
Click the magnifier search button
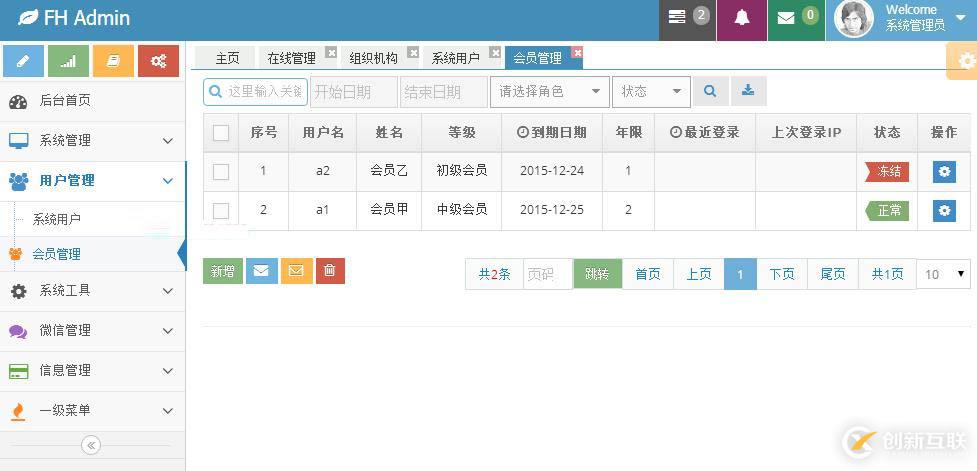point(710,92)
